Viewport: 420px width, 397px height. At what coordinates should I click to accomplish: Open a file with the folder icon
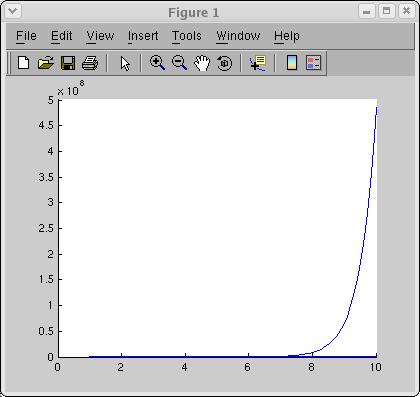46,63
